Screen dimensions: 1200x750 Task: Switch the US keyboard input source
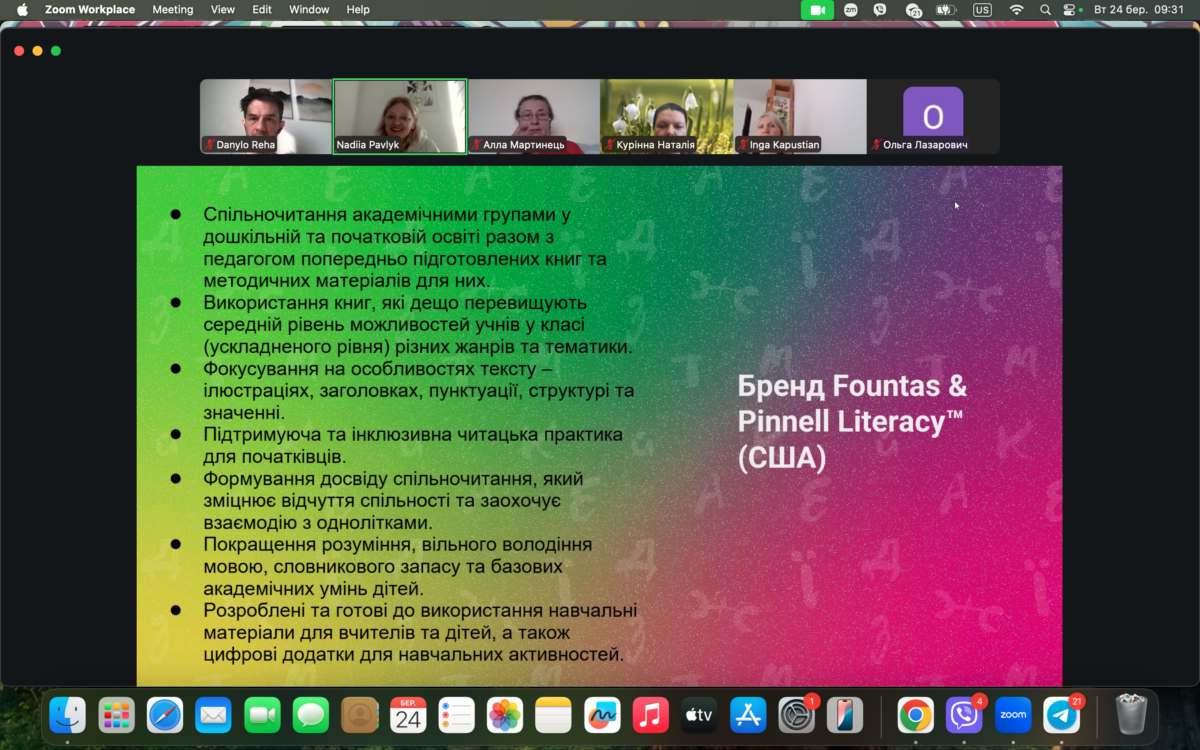tap(982, 10)
